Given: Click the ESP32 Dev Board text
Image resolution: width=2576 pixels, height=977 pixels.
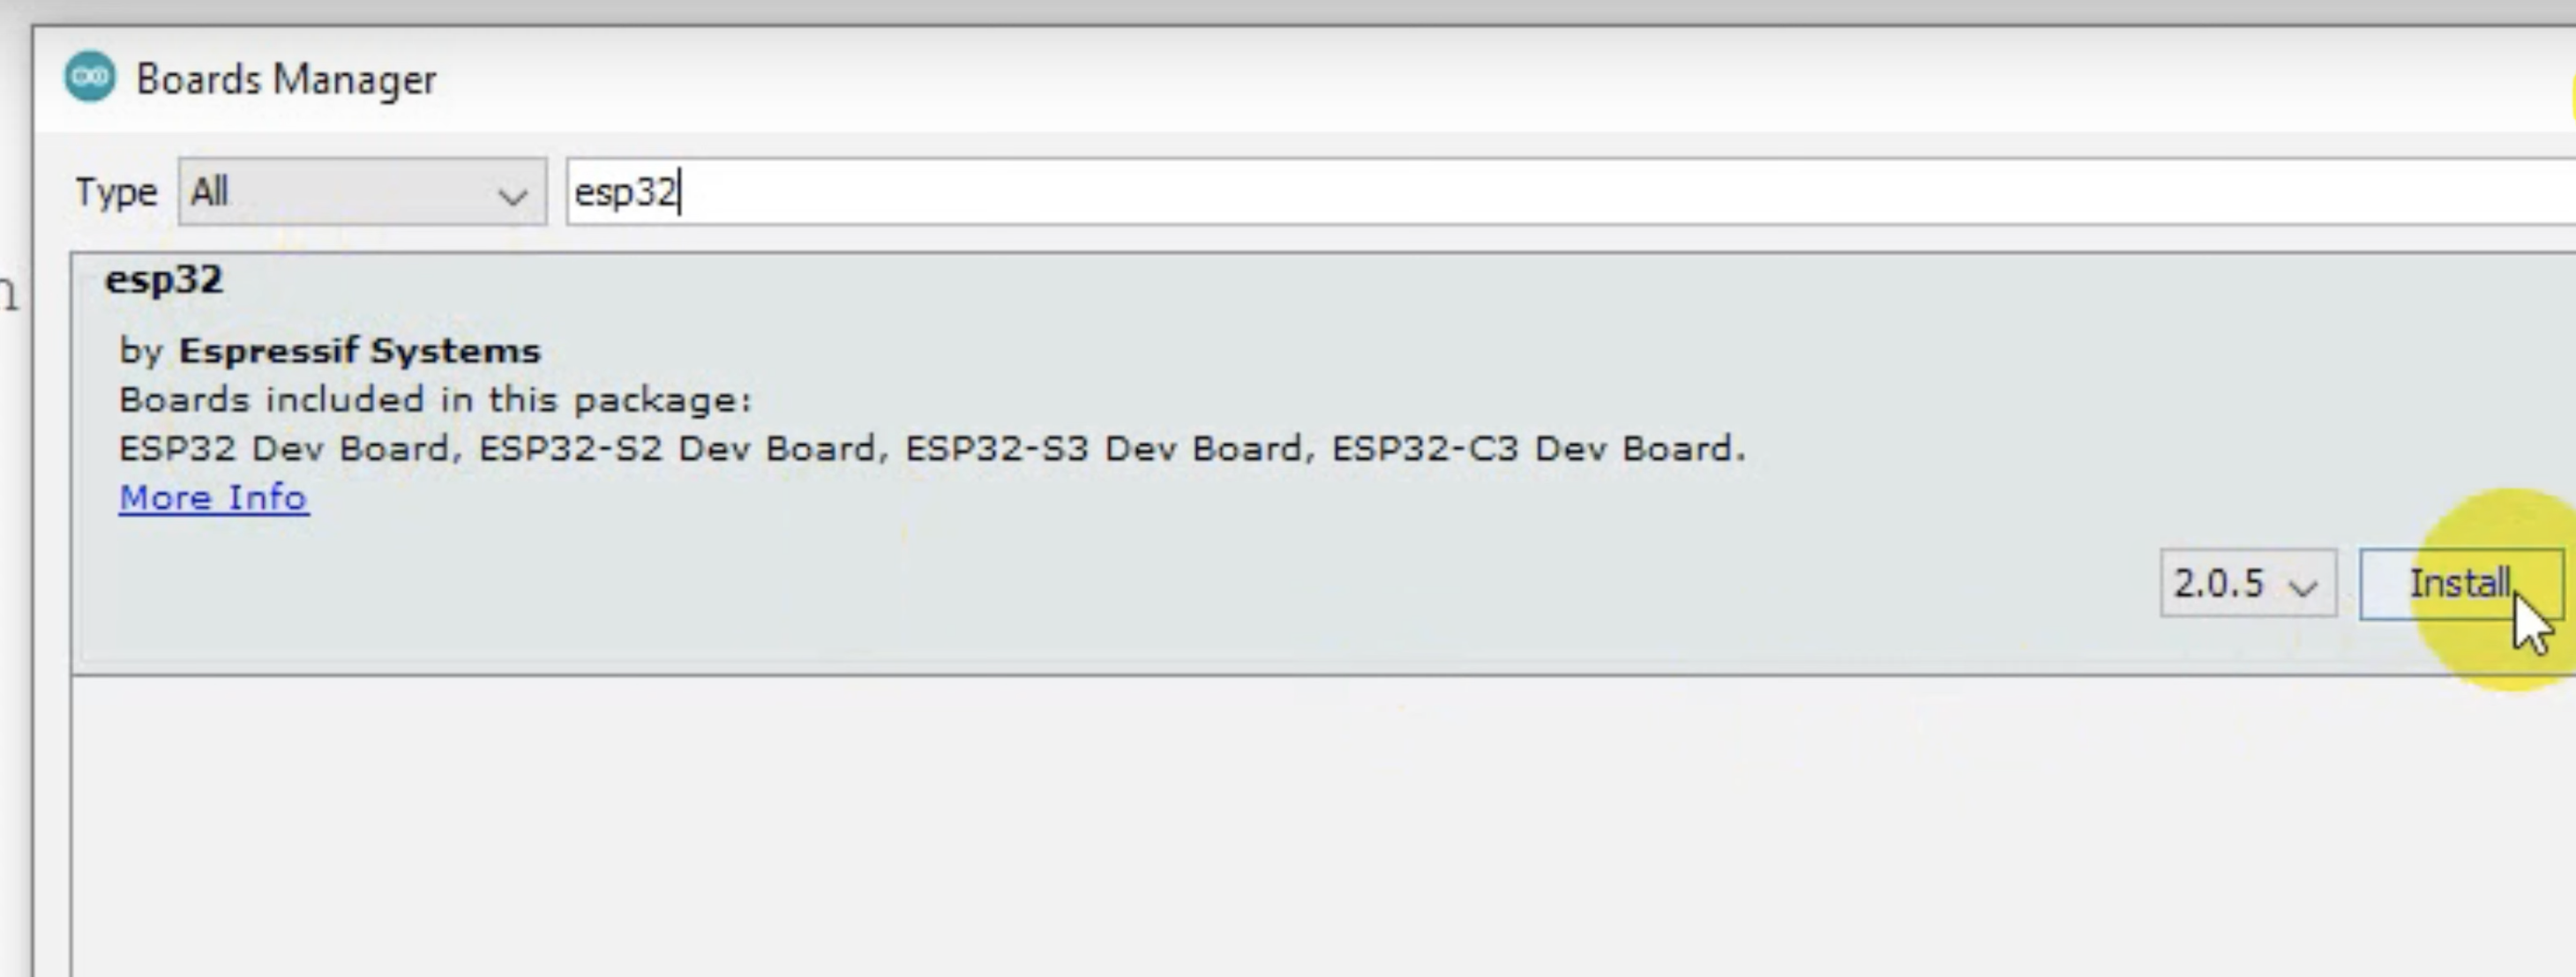Looking at the screenshot, I should click(x=284, y=448).
